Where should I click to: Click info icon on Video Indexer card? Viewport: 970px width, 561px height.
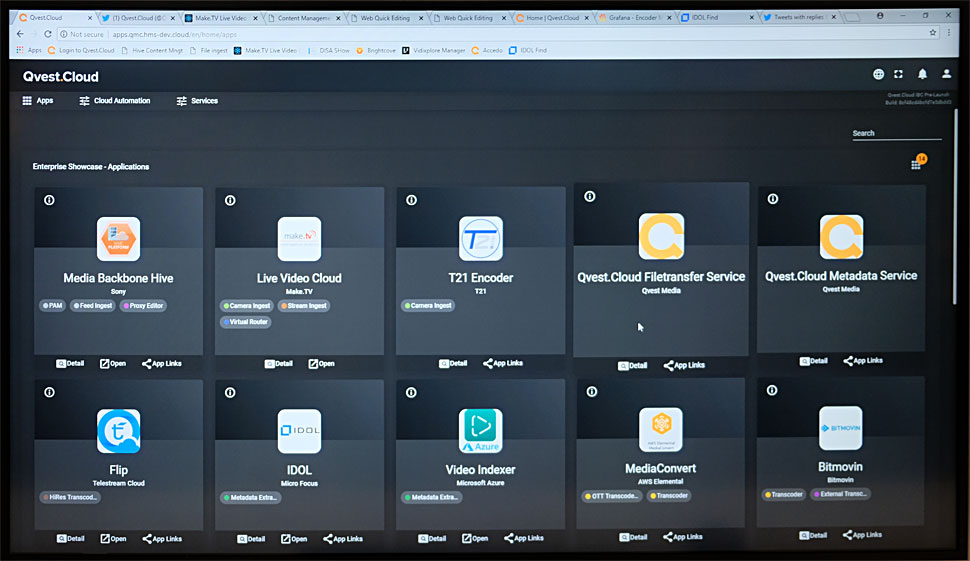[411, 392]
